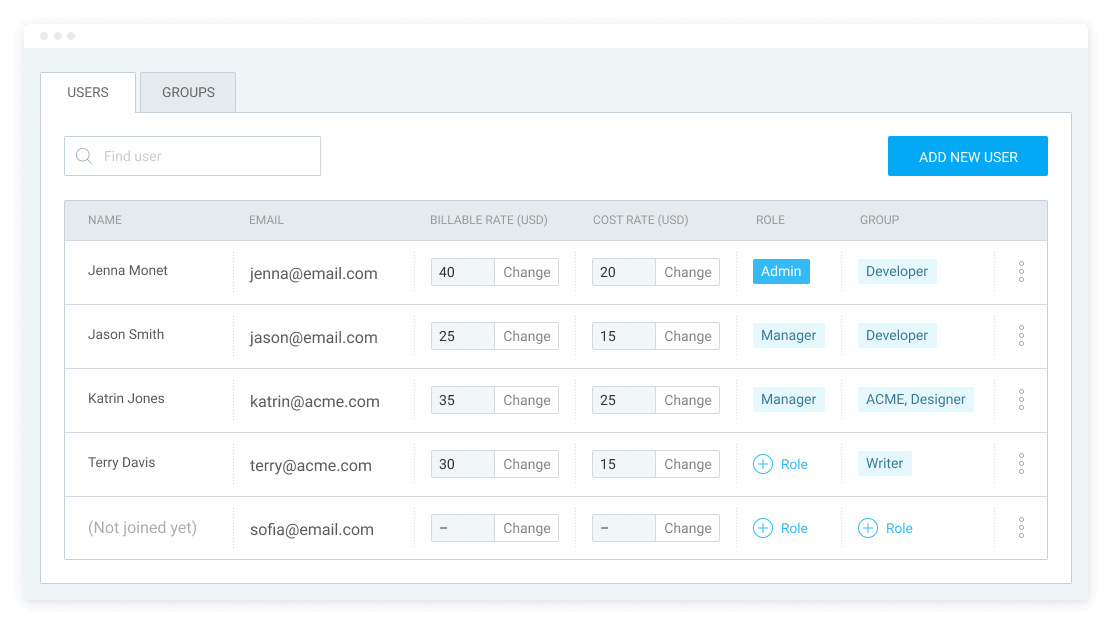The image size is (1112, 624).
Task: Open the three-dot menu for Terry Davis
Action: [x=1021, y=464]
